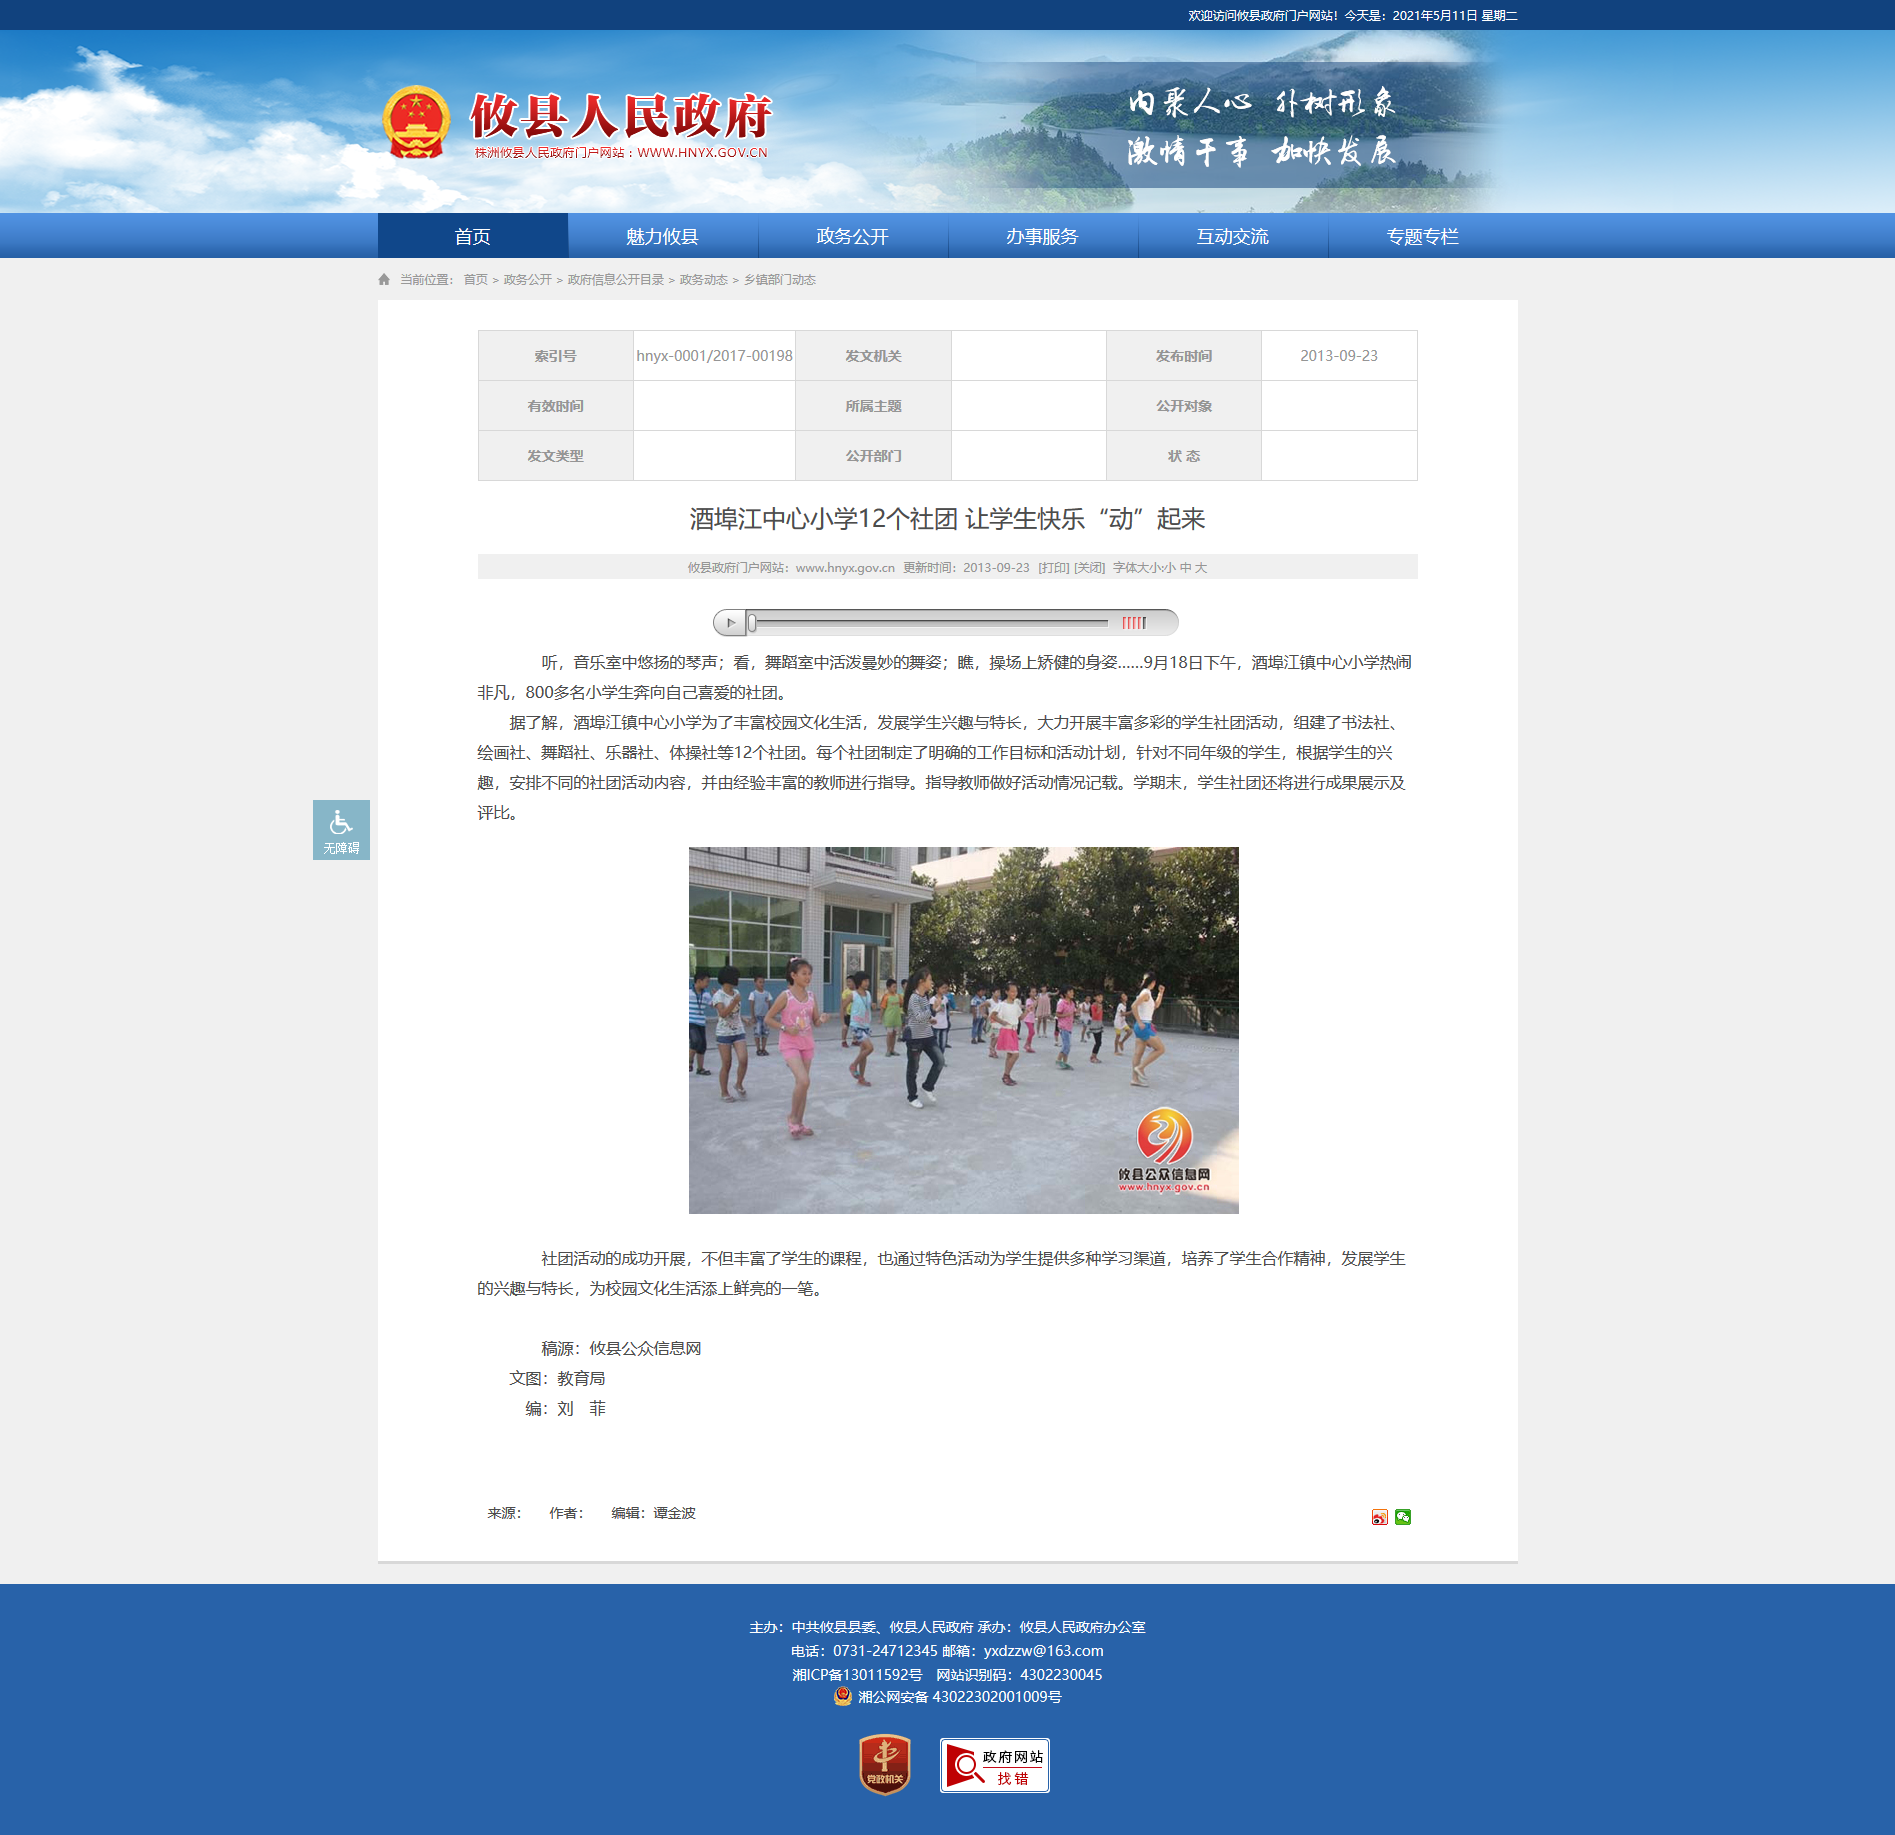Click the 党政机关 emblem in the footer
Viewport: 1895px width, 1835px height.
point(884,1765)
